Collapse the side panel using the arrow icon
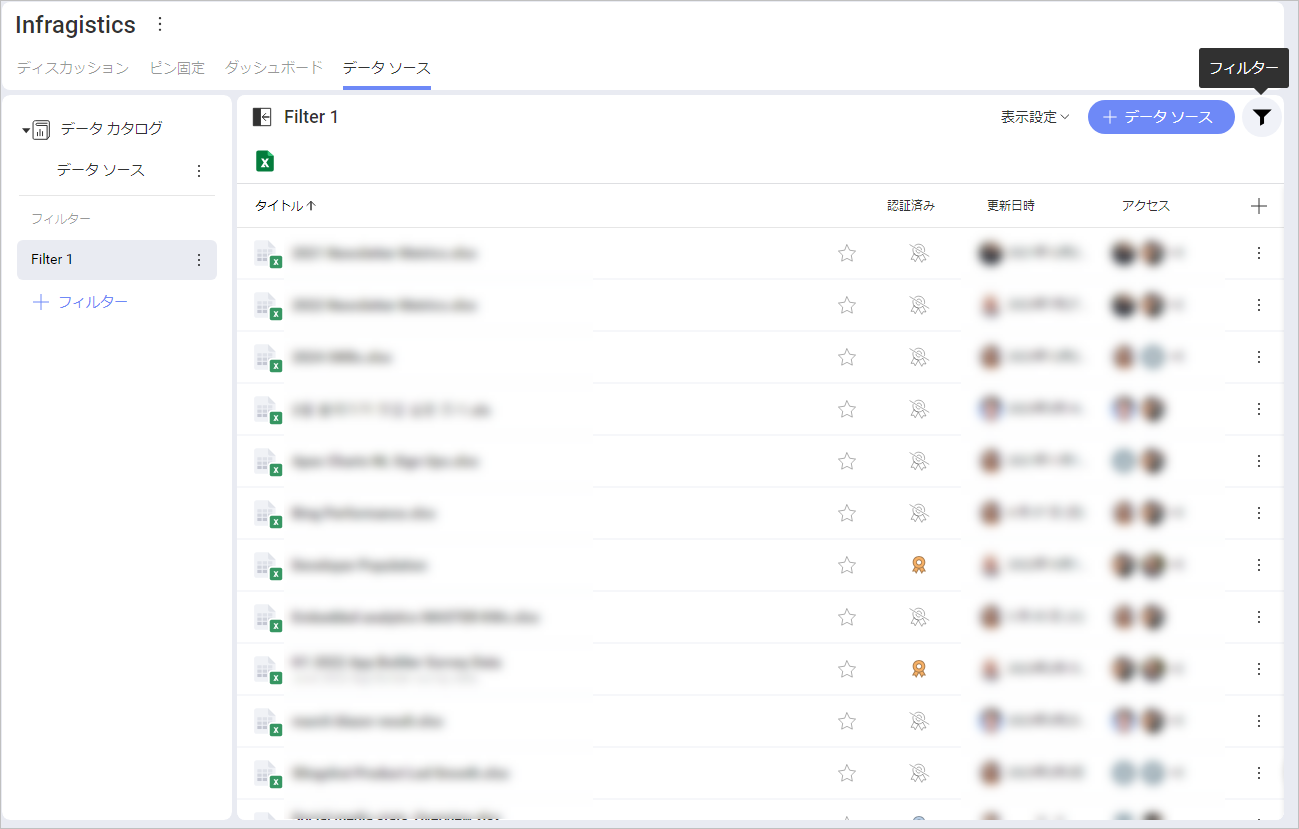 262,117
